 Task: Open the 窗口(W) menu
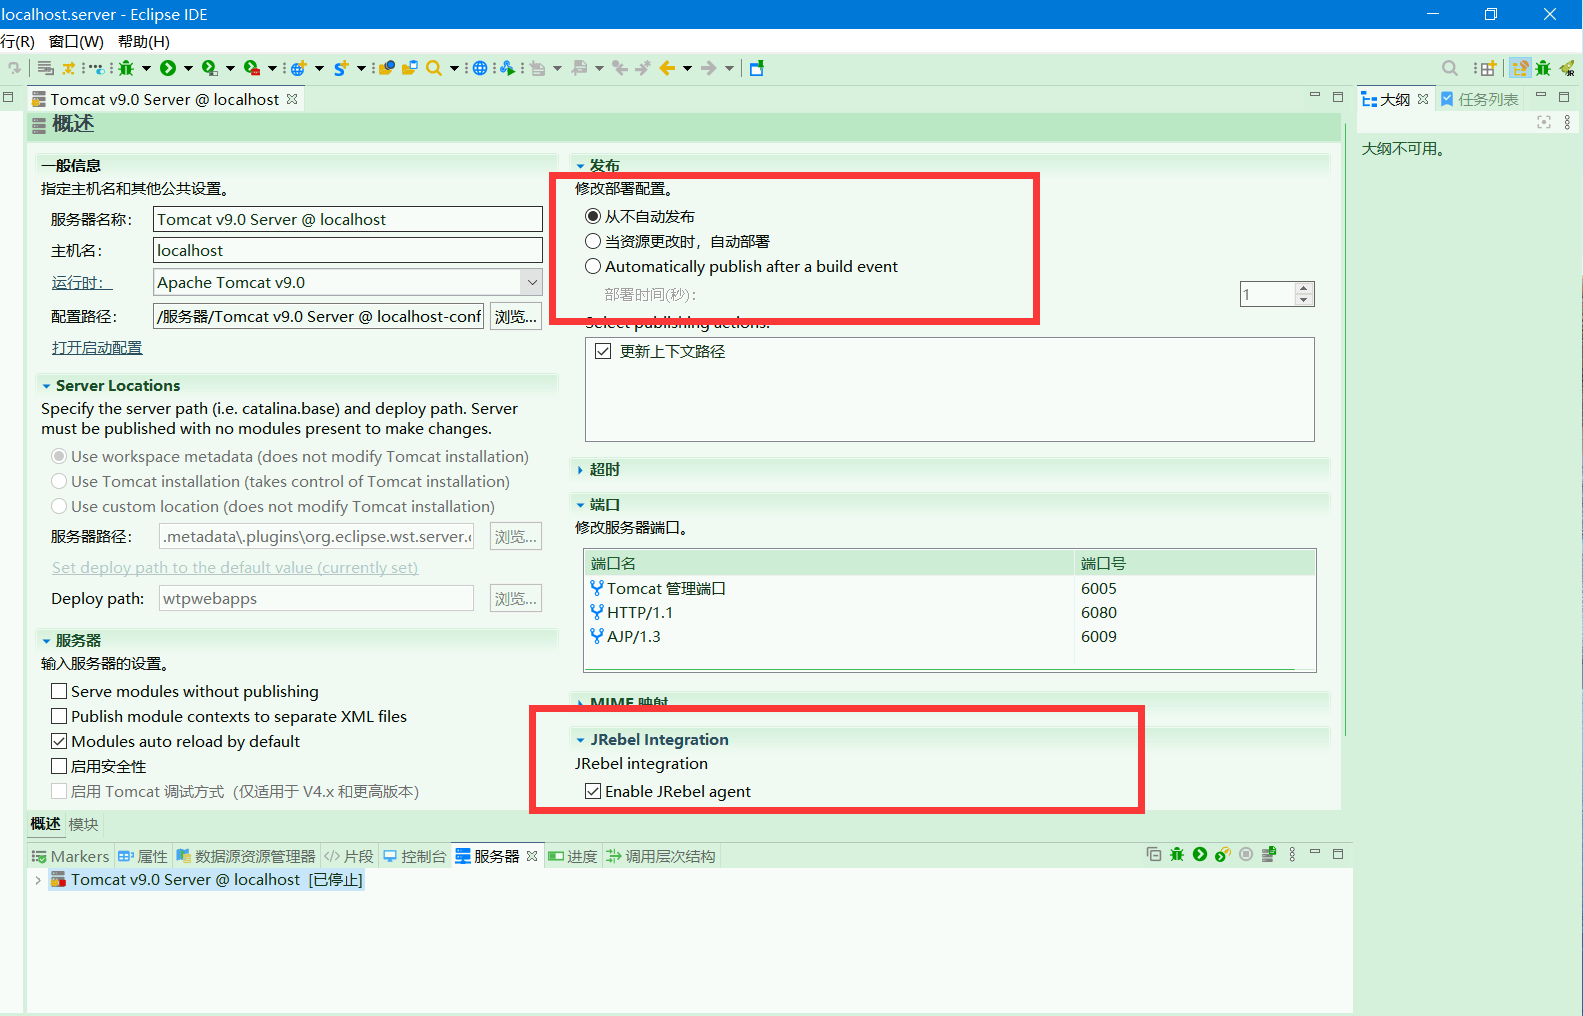tap(76, 41)
